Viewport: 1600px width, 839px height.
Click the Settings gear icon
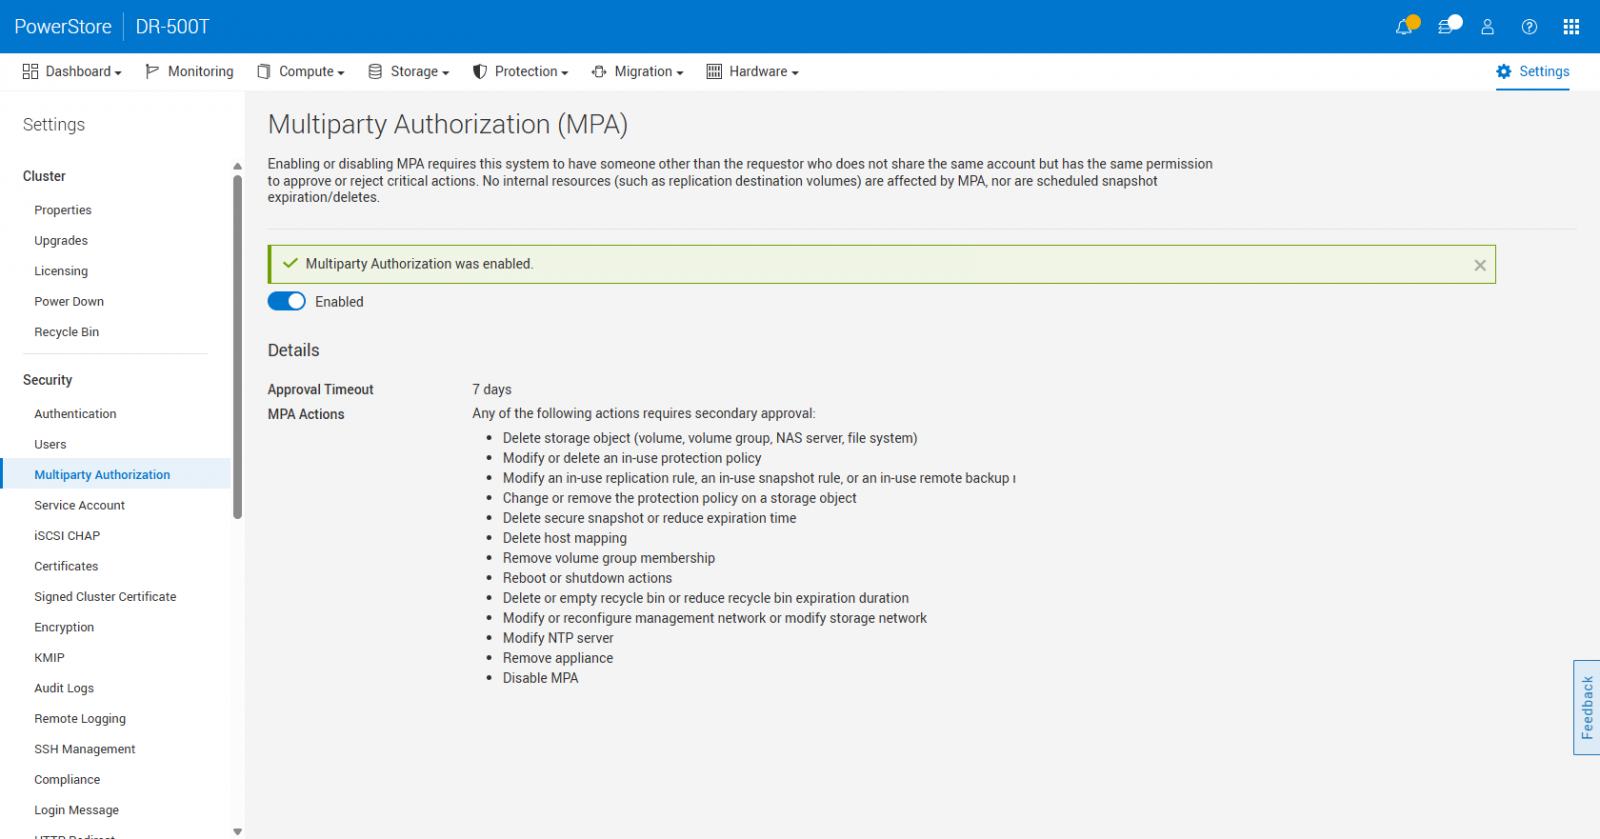click(1503, 72)
